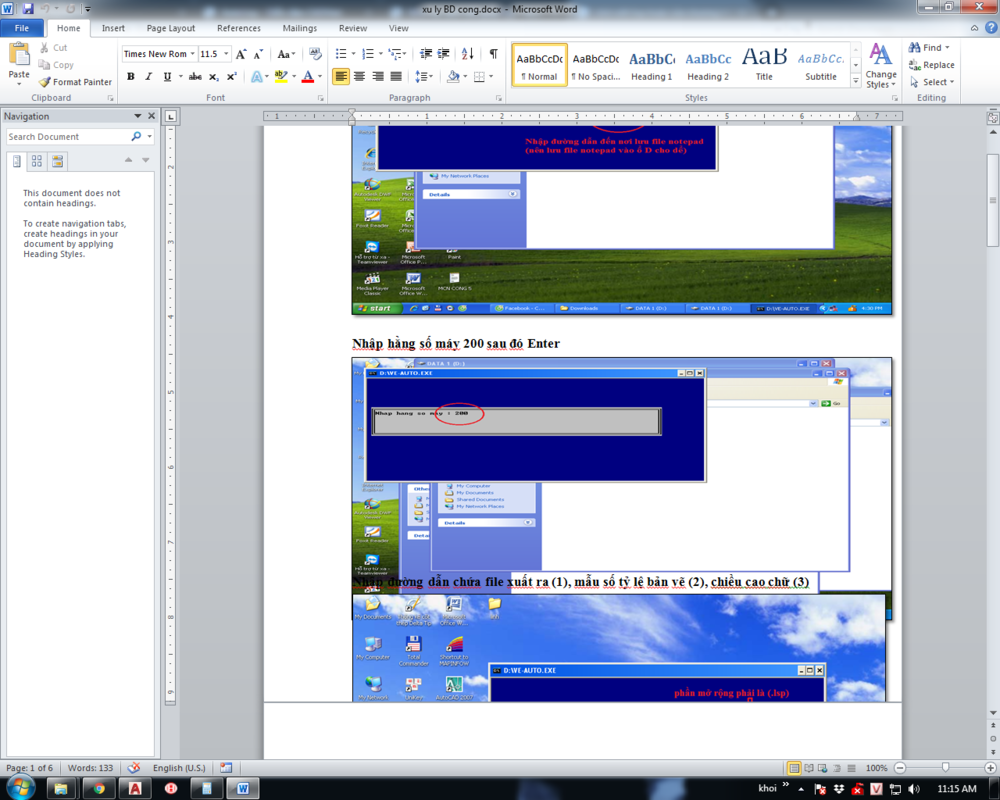Enable Center paragraph alignment

[x=358, y=76]
